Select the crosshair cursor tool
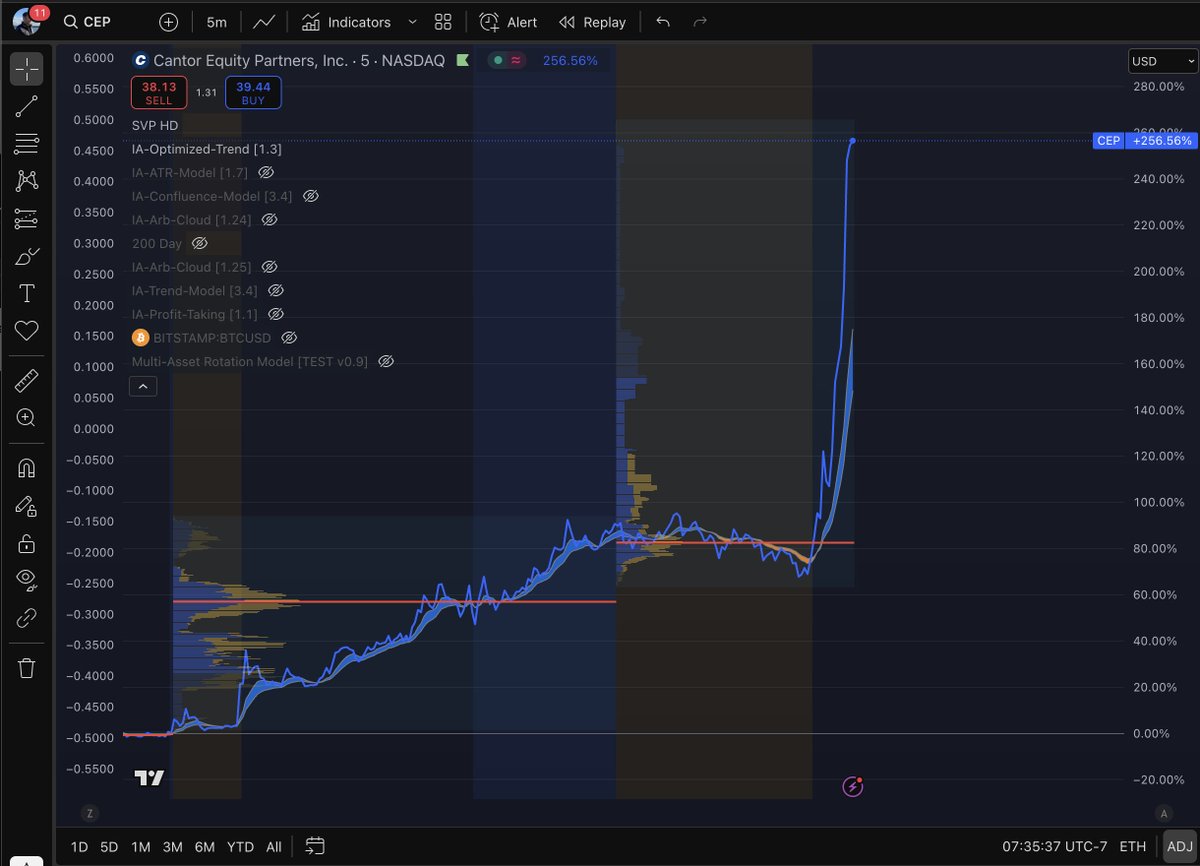Viewport: 1200px width, 866px height. (x=27, y=69)
